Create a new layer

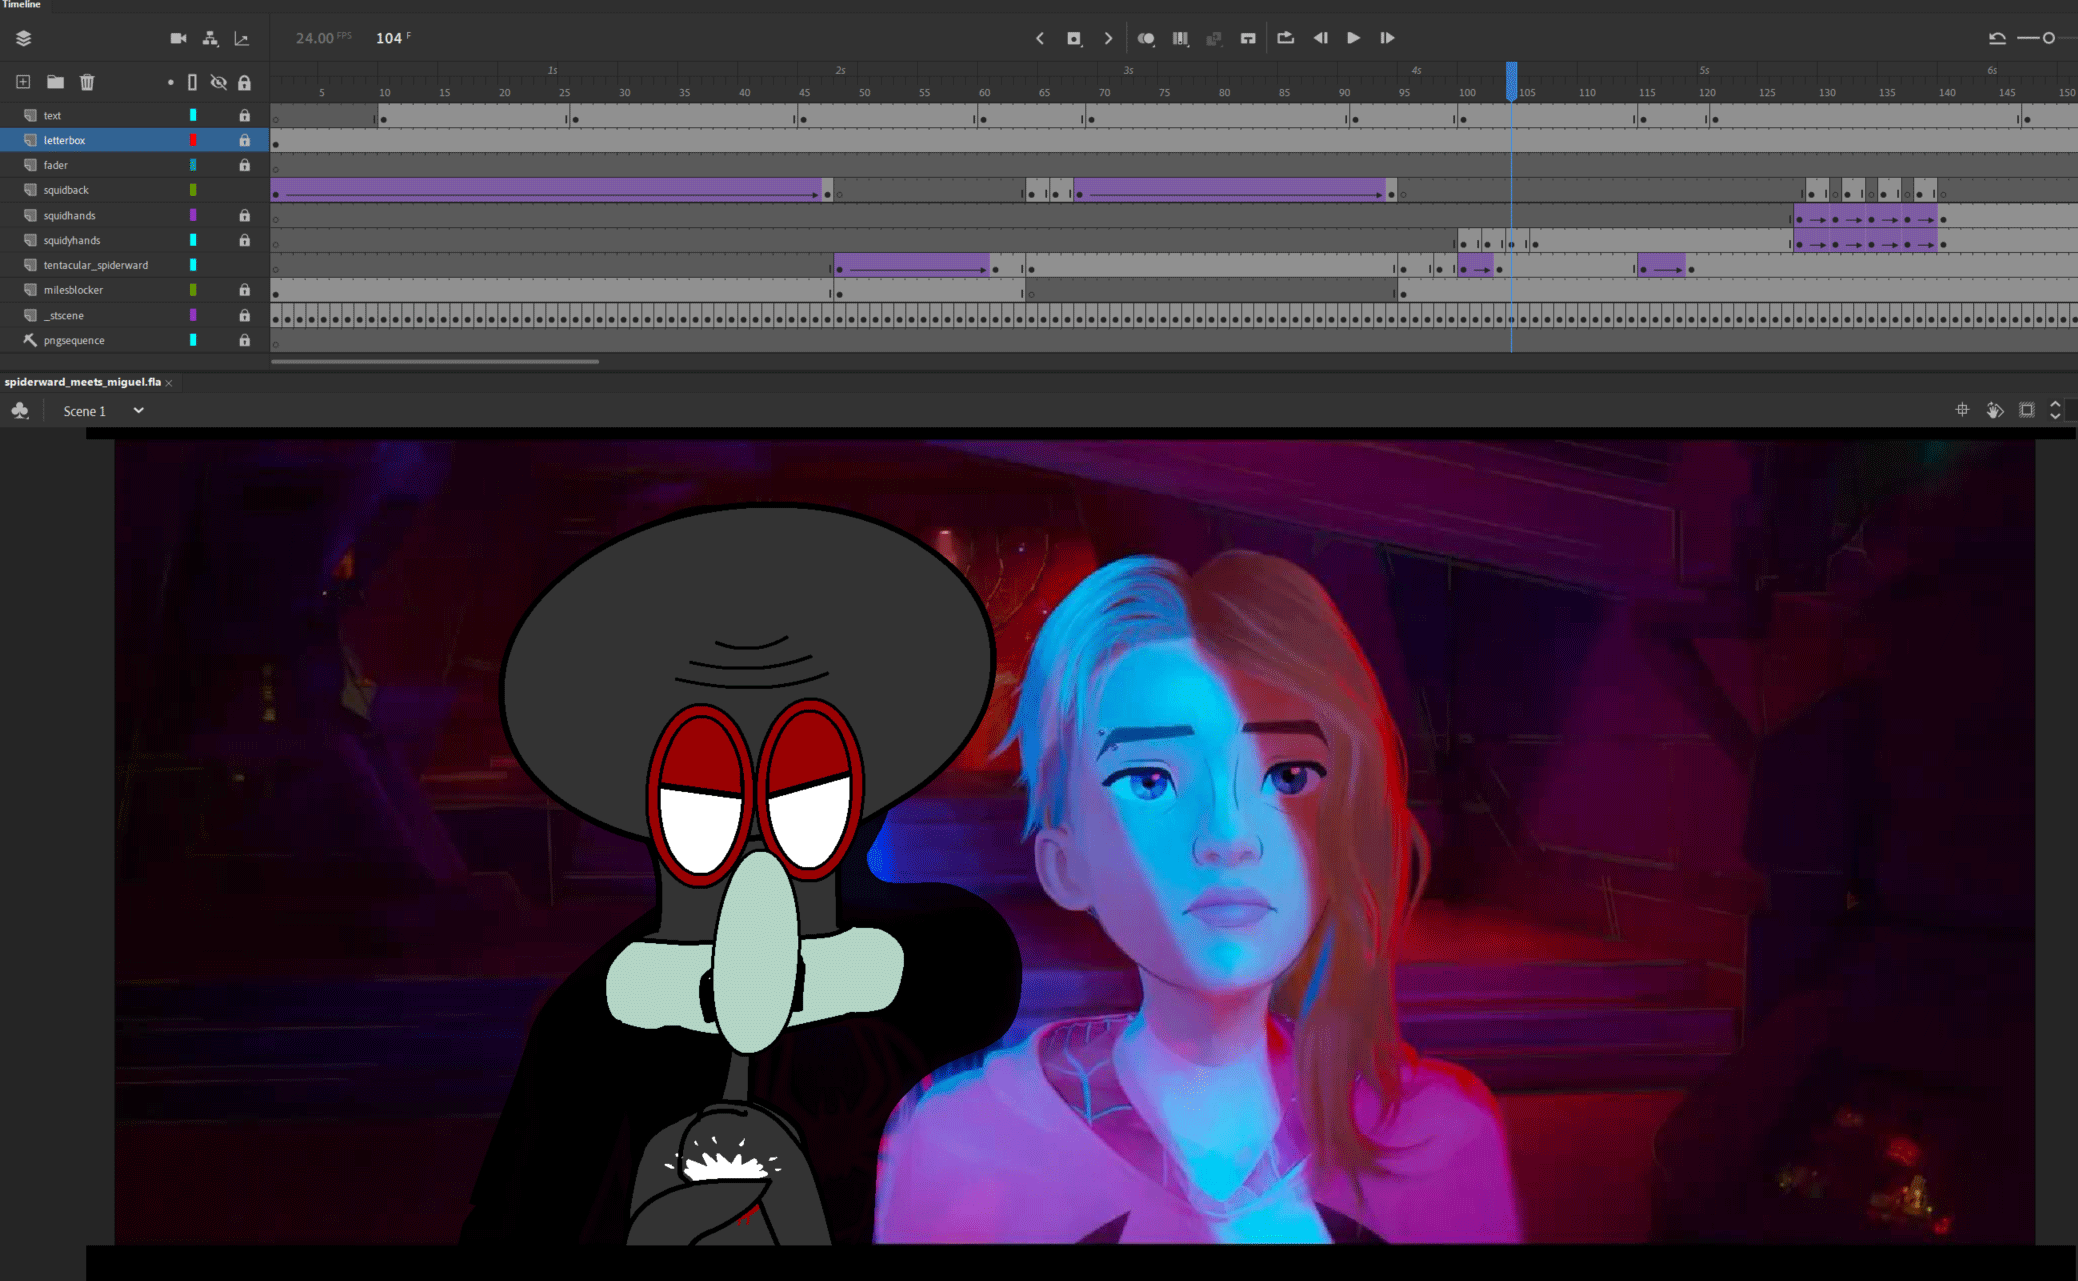point(23,82)
